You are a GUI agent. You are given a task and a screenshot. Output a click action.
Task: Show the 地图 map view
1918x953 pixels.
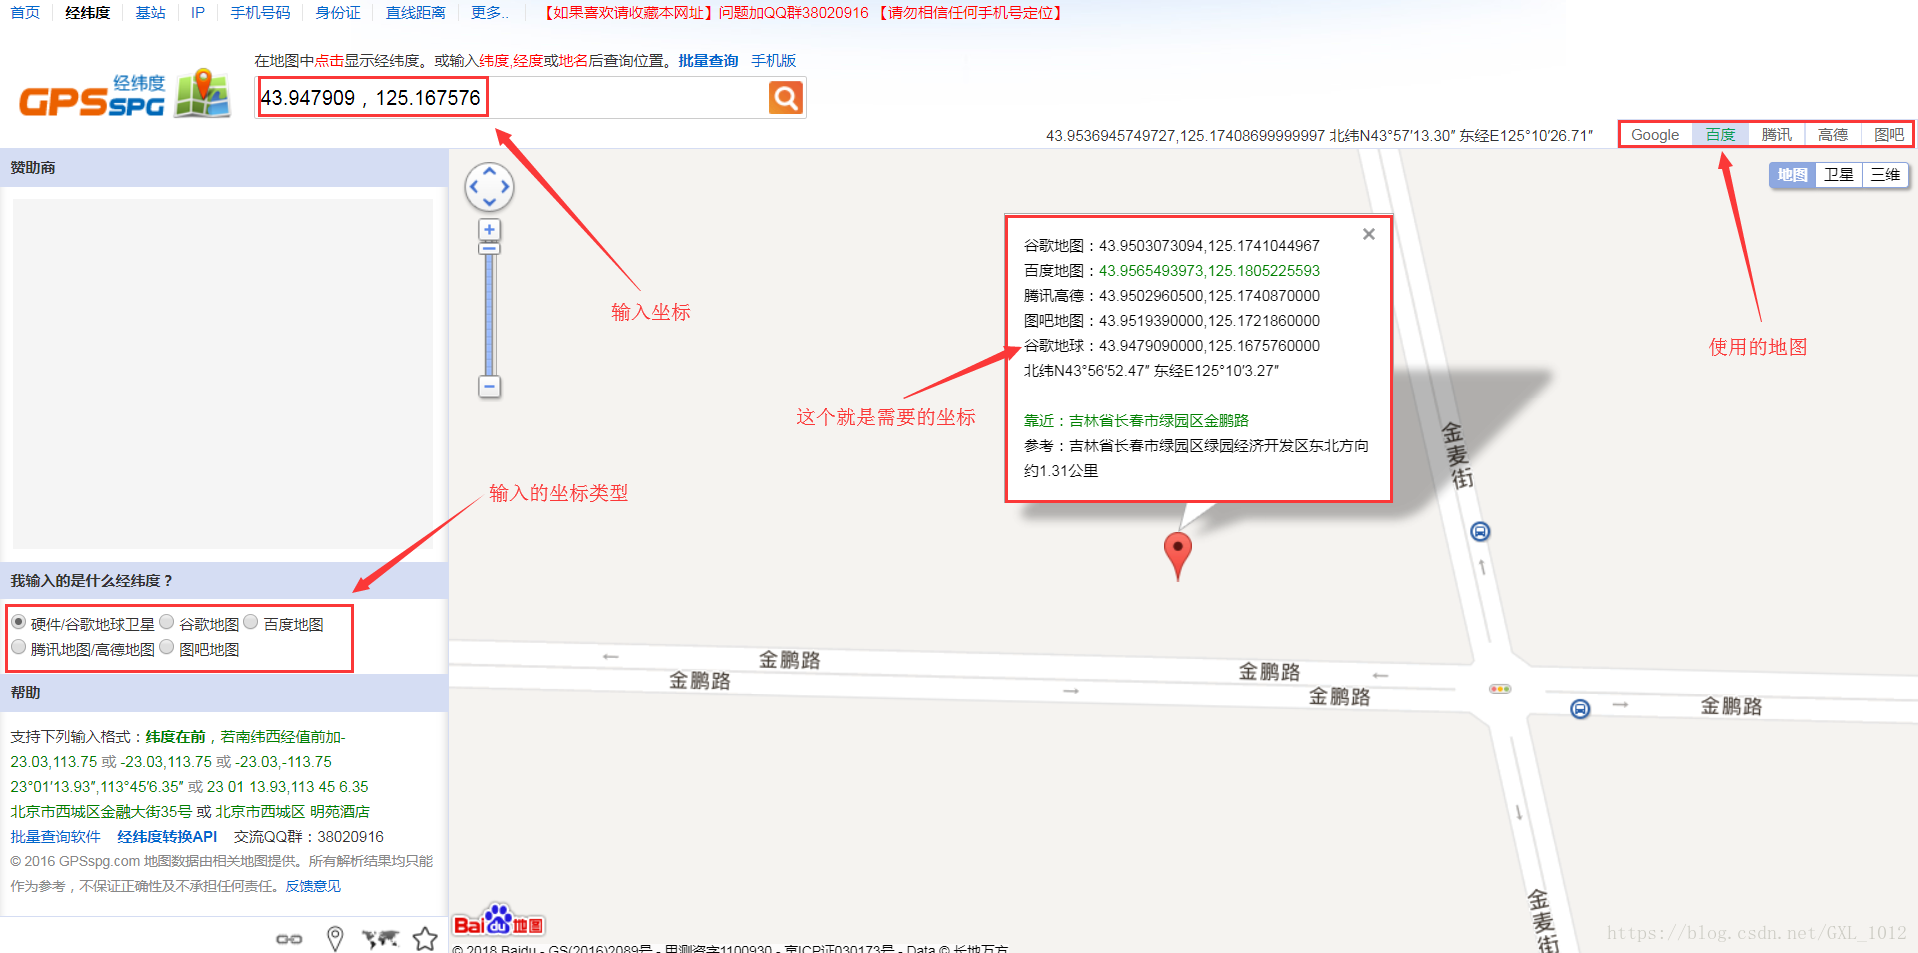point(1792,175)
